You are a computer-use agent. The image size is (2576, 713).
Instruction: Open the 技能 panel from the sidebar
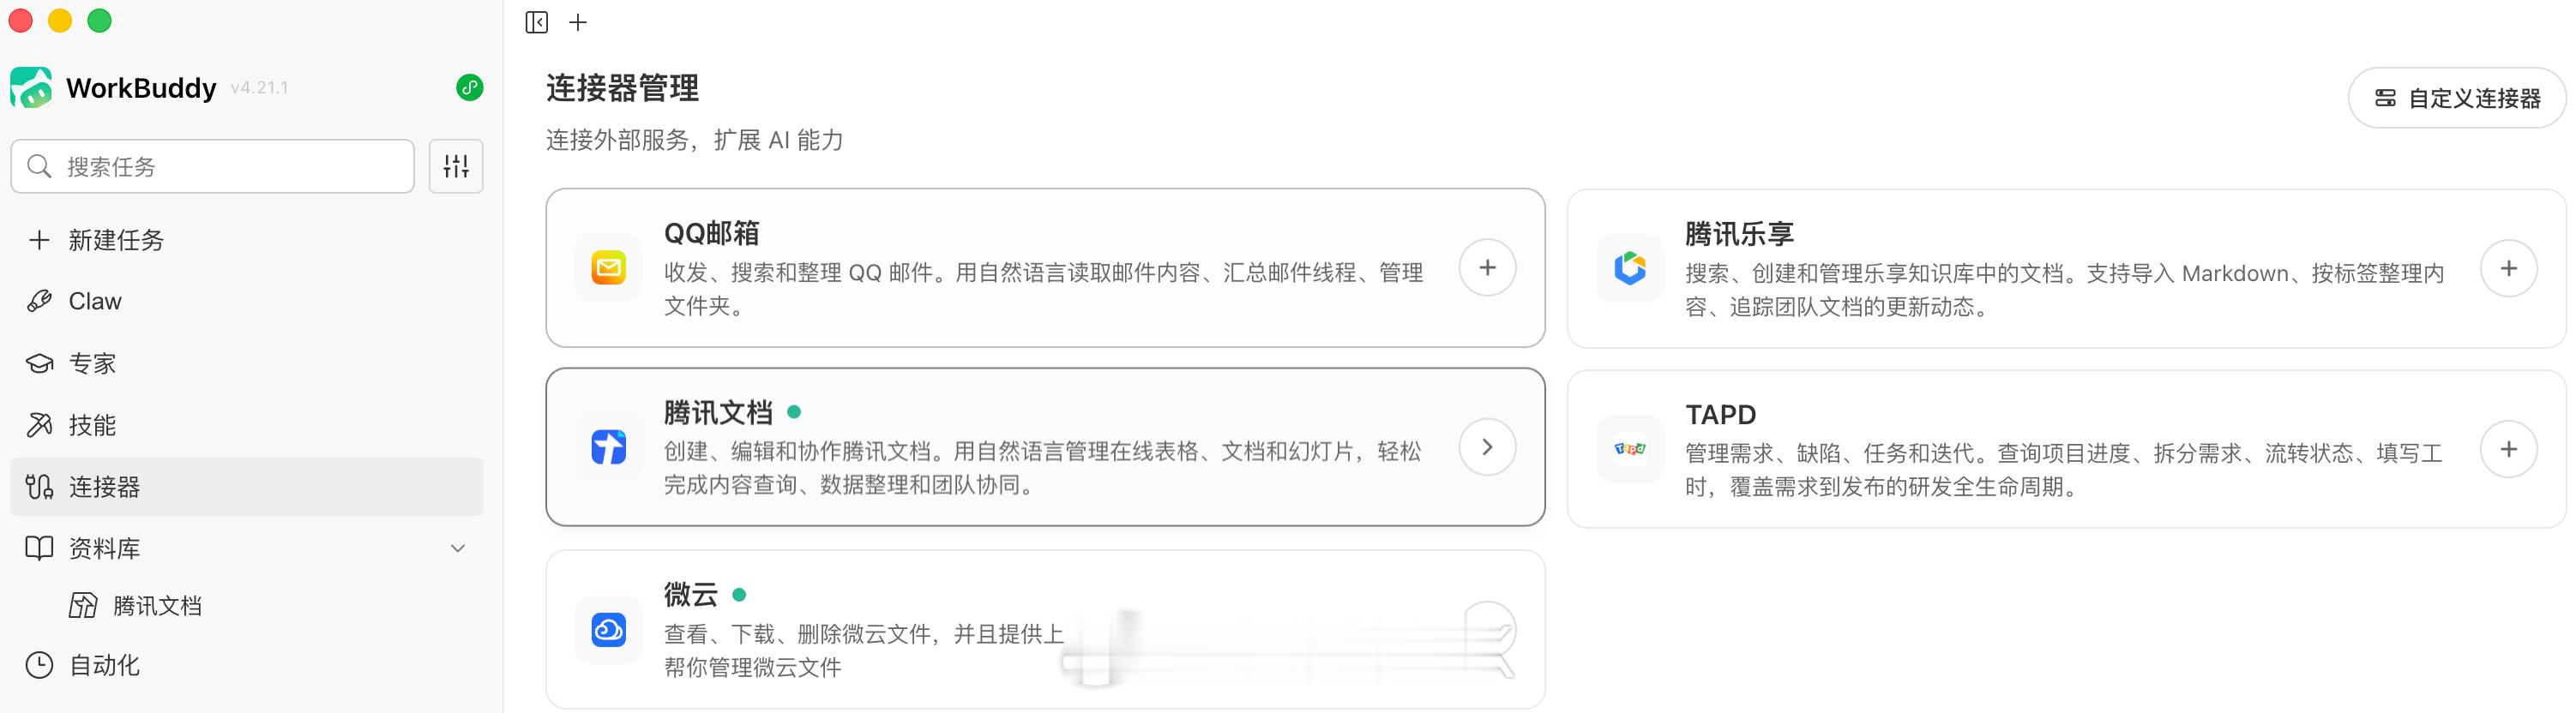click(91, 425)
